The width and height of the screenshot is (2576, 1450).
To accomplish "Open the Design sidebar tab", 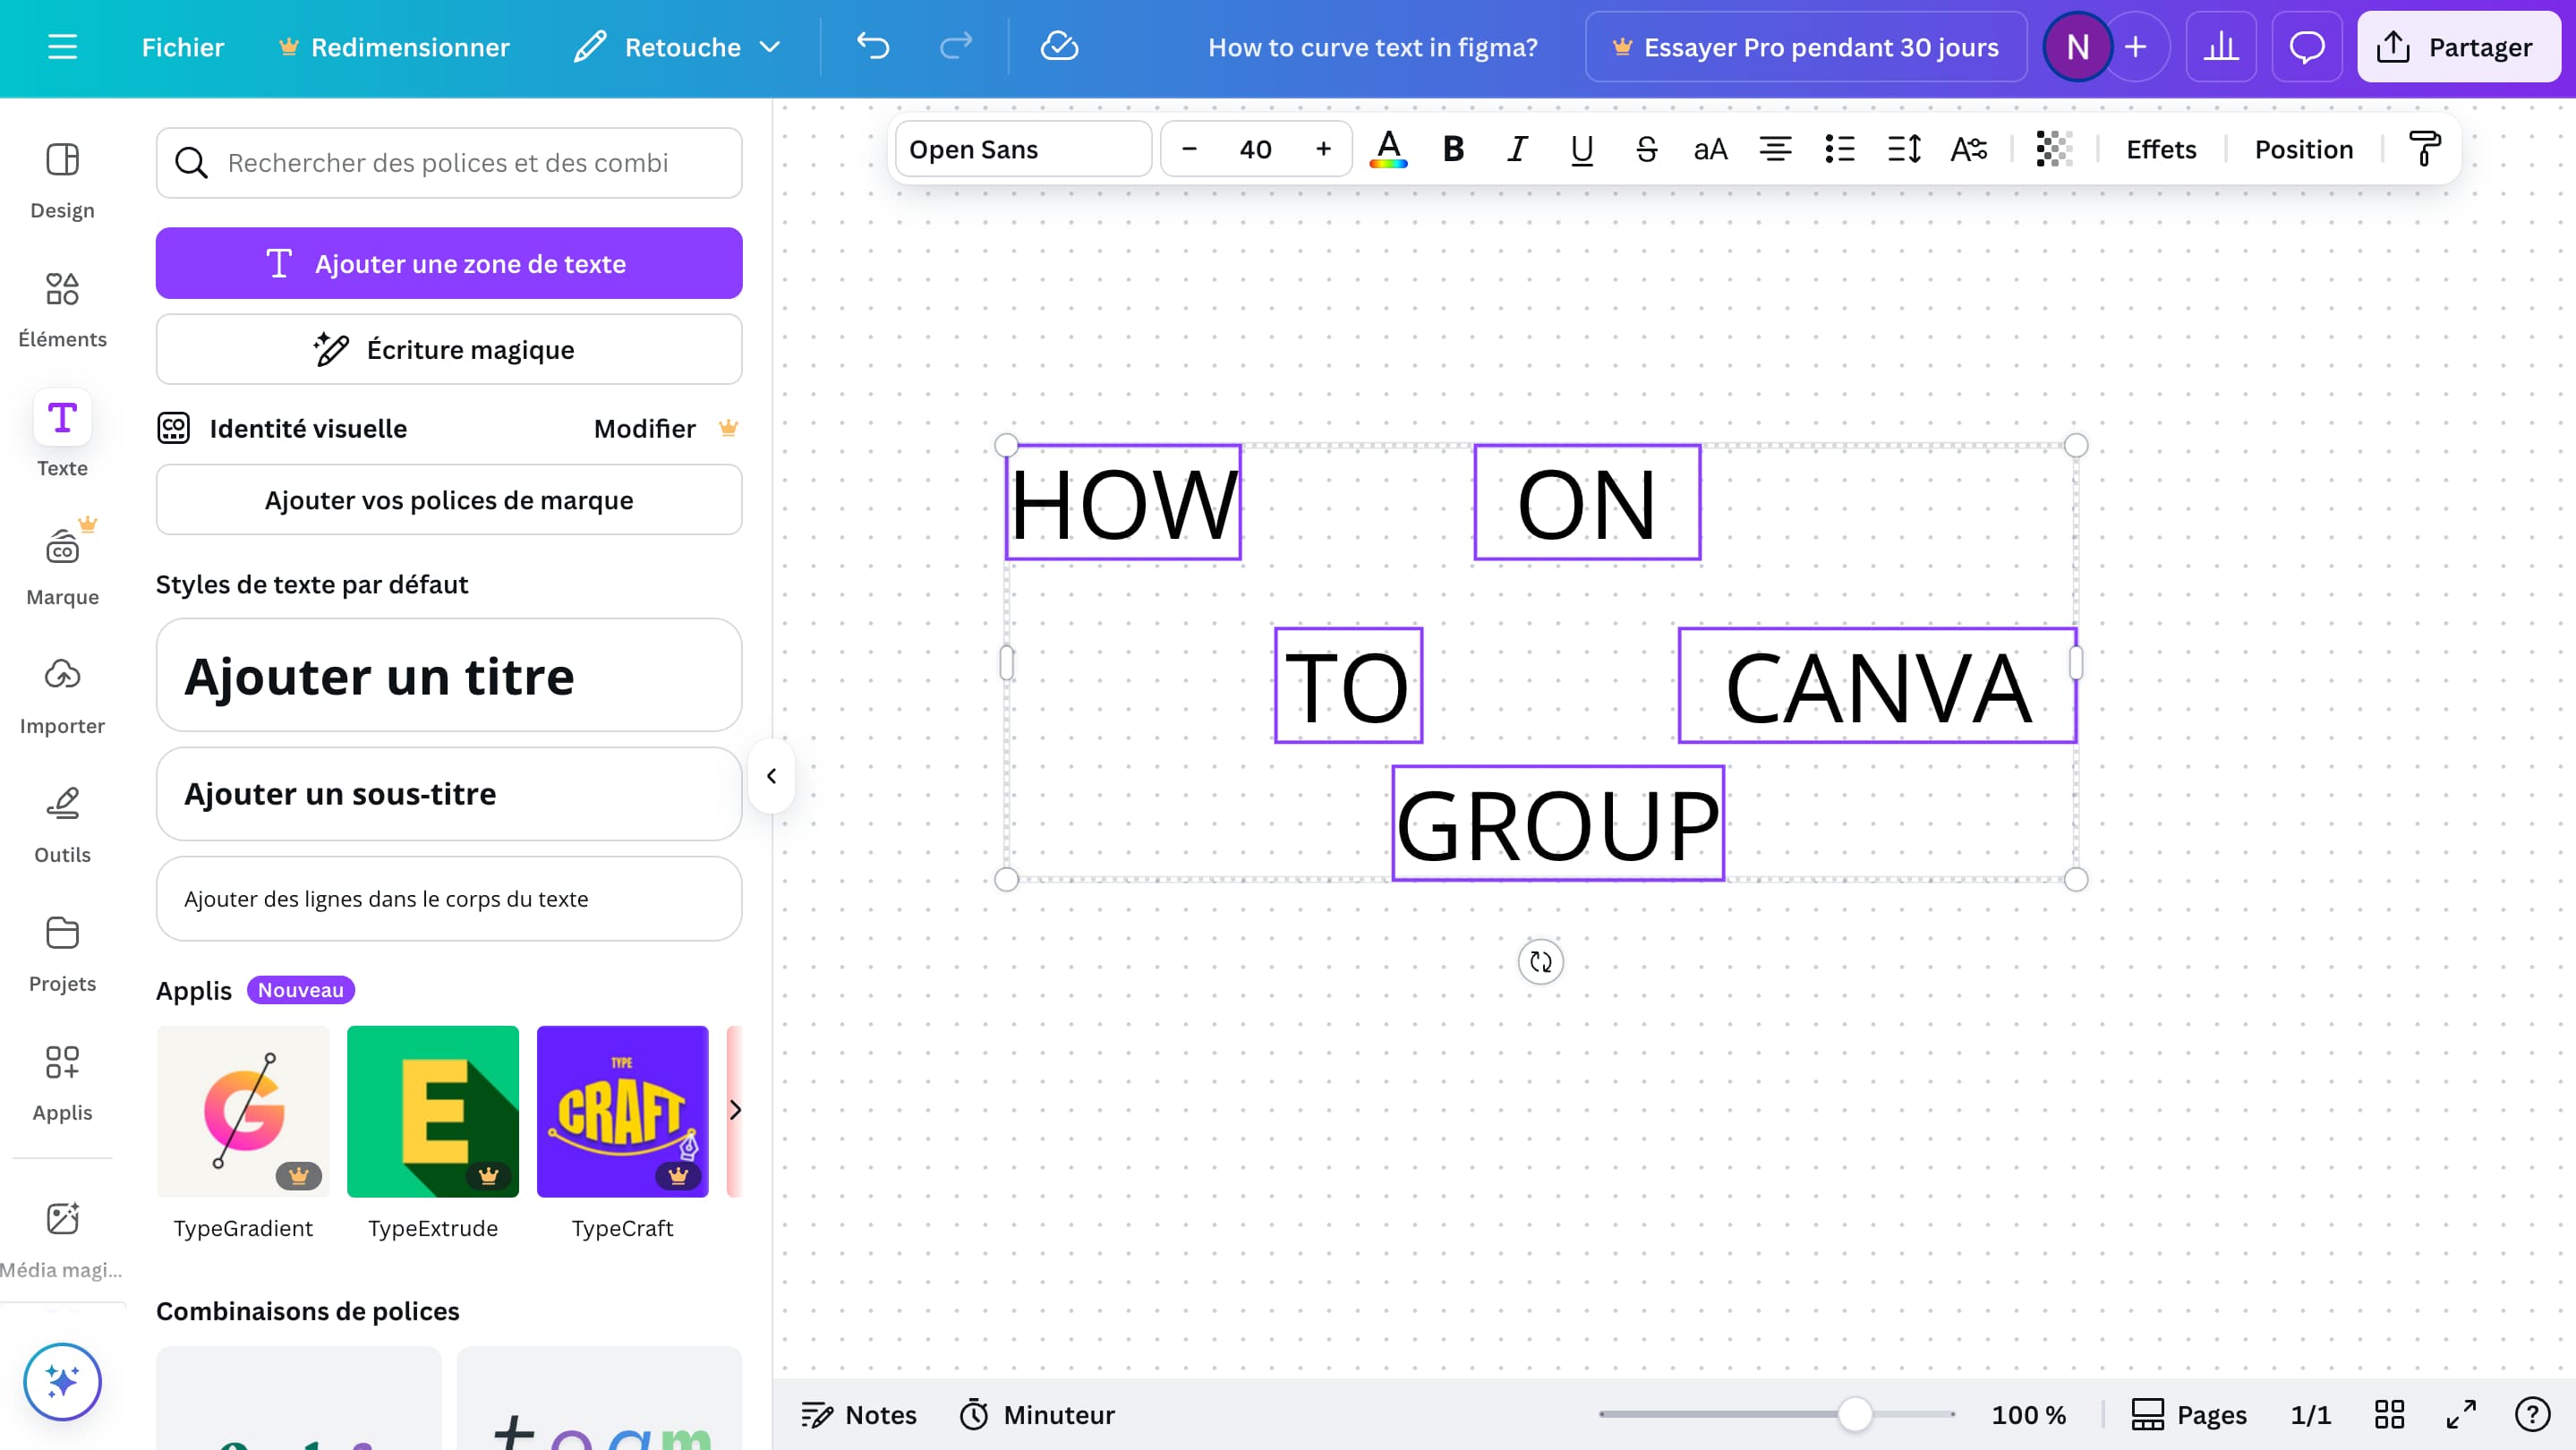I will coord(62,181).
